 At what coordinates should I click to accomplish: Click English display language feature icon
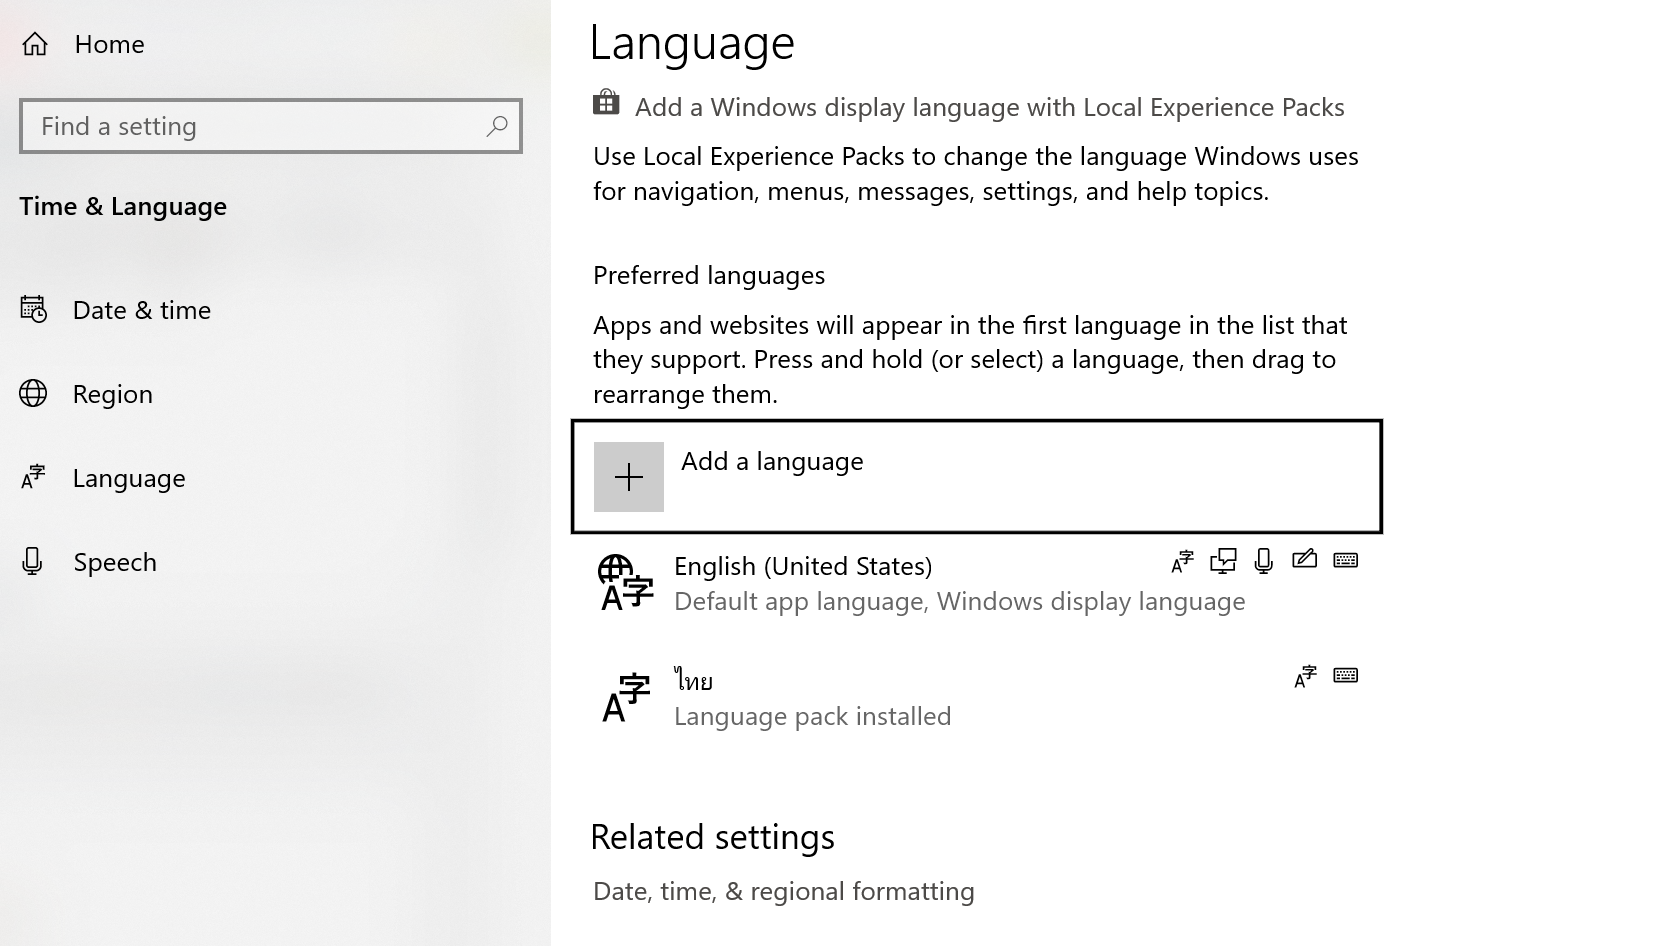click(1183, 562)
